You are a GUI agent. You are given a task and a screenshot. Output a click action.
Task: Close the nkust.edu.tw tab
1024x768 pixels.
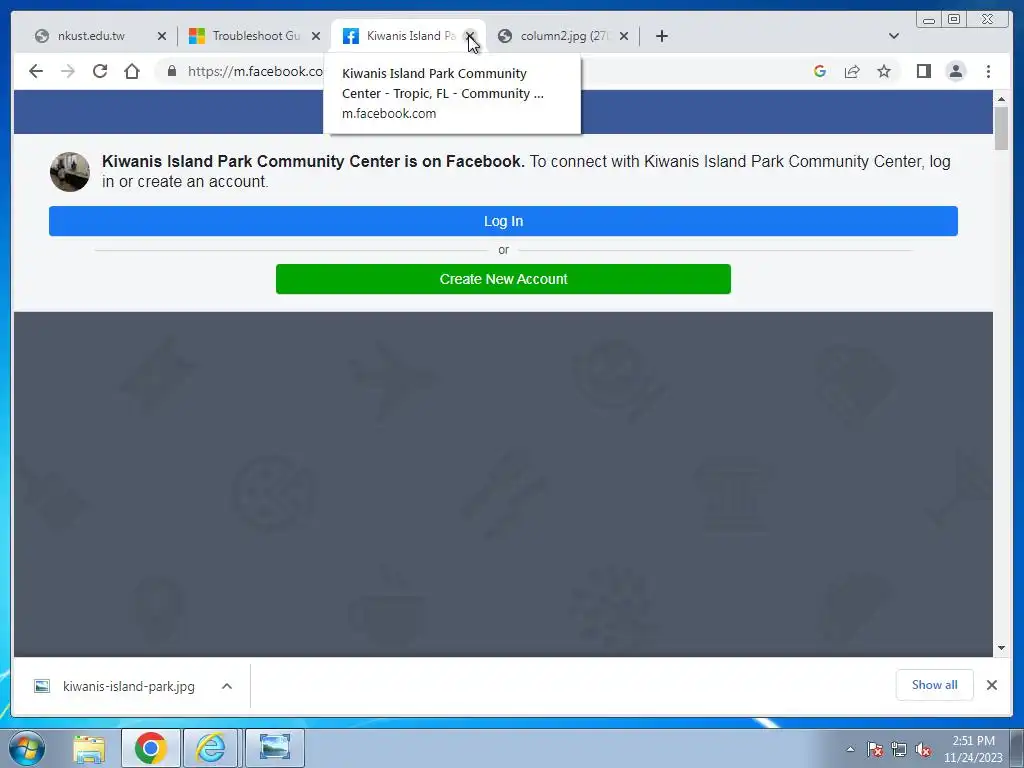click(x=162, y=36)
